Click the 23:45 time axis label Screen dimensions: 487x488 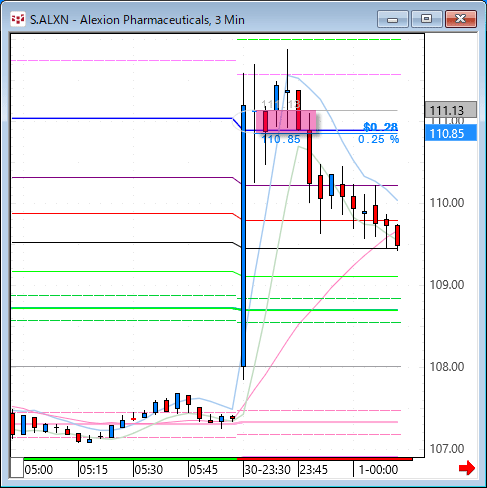pyautogui.click(x=313, y=470)
